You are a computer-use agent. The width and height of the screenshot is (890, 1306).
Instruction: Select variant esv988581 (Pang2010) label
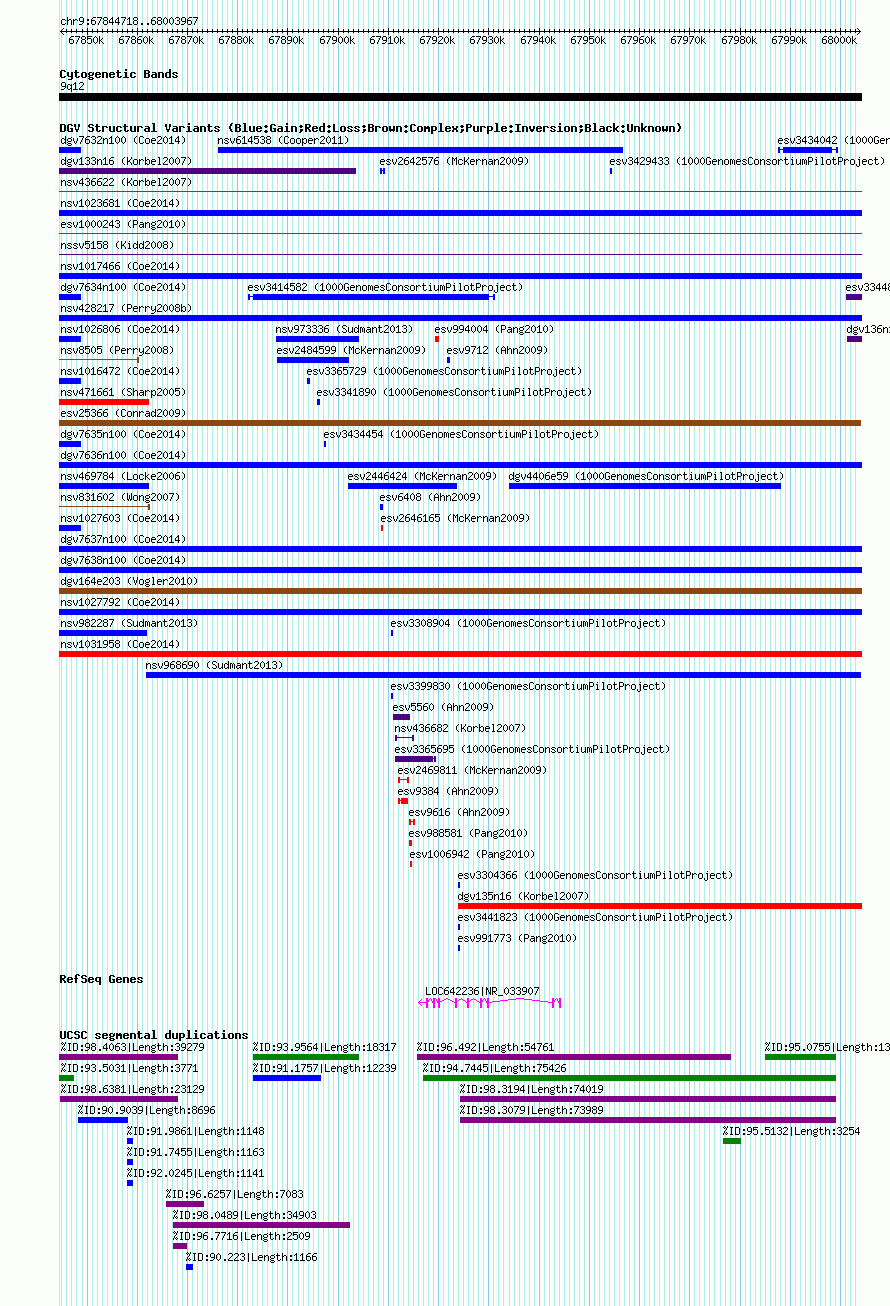pos(468,833)
